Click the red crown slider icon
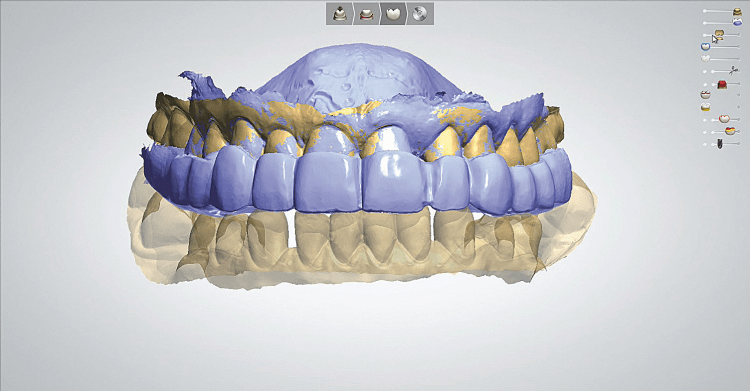The height and width of the screenshot is (391, 750). (x=722, y=84)
